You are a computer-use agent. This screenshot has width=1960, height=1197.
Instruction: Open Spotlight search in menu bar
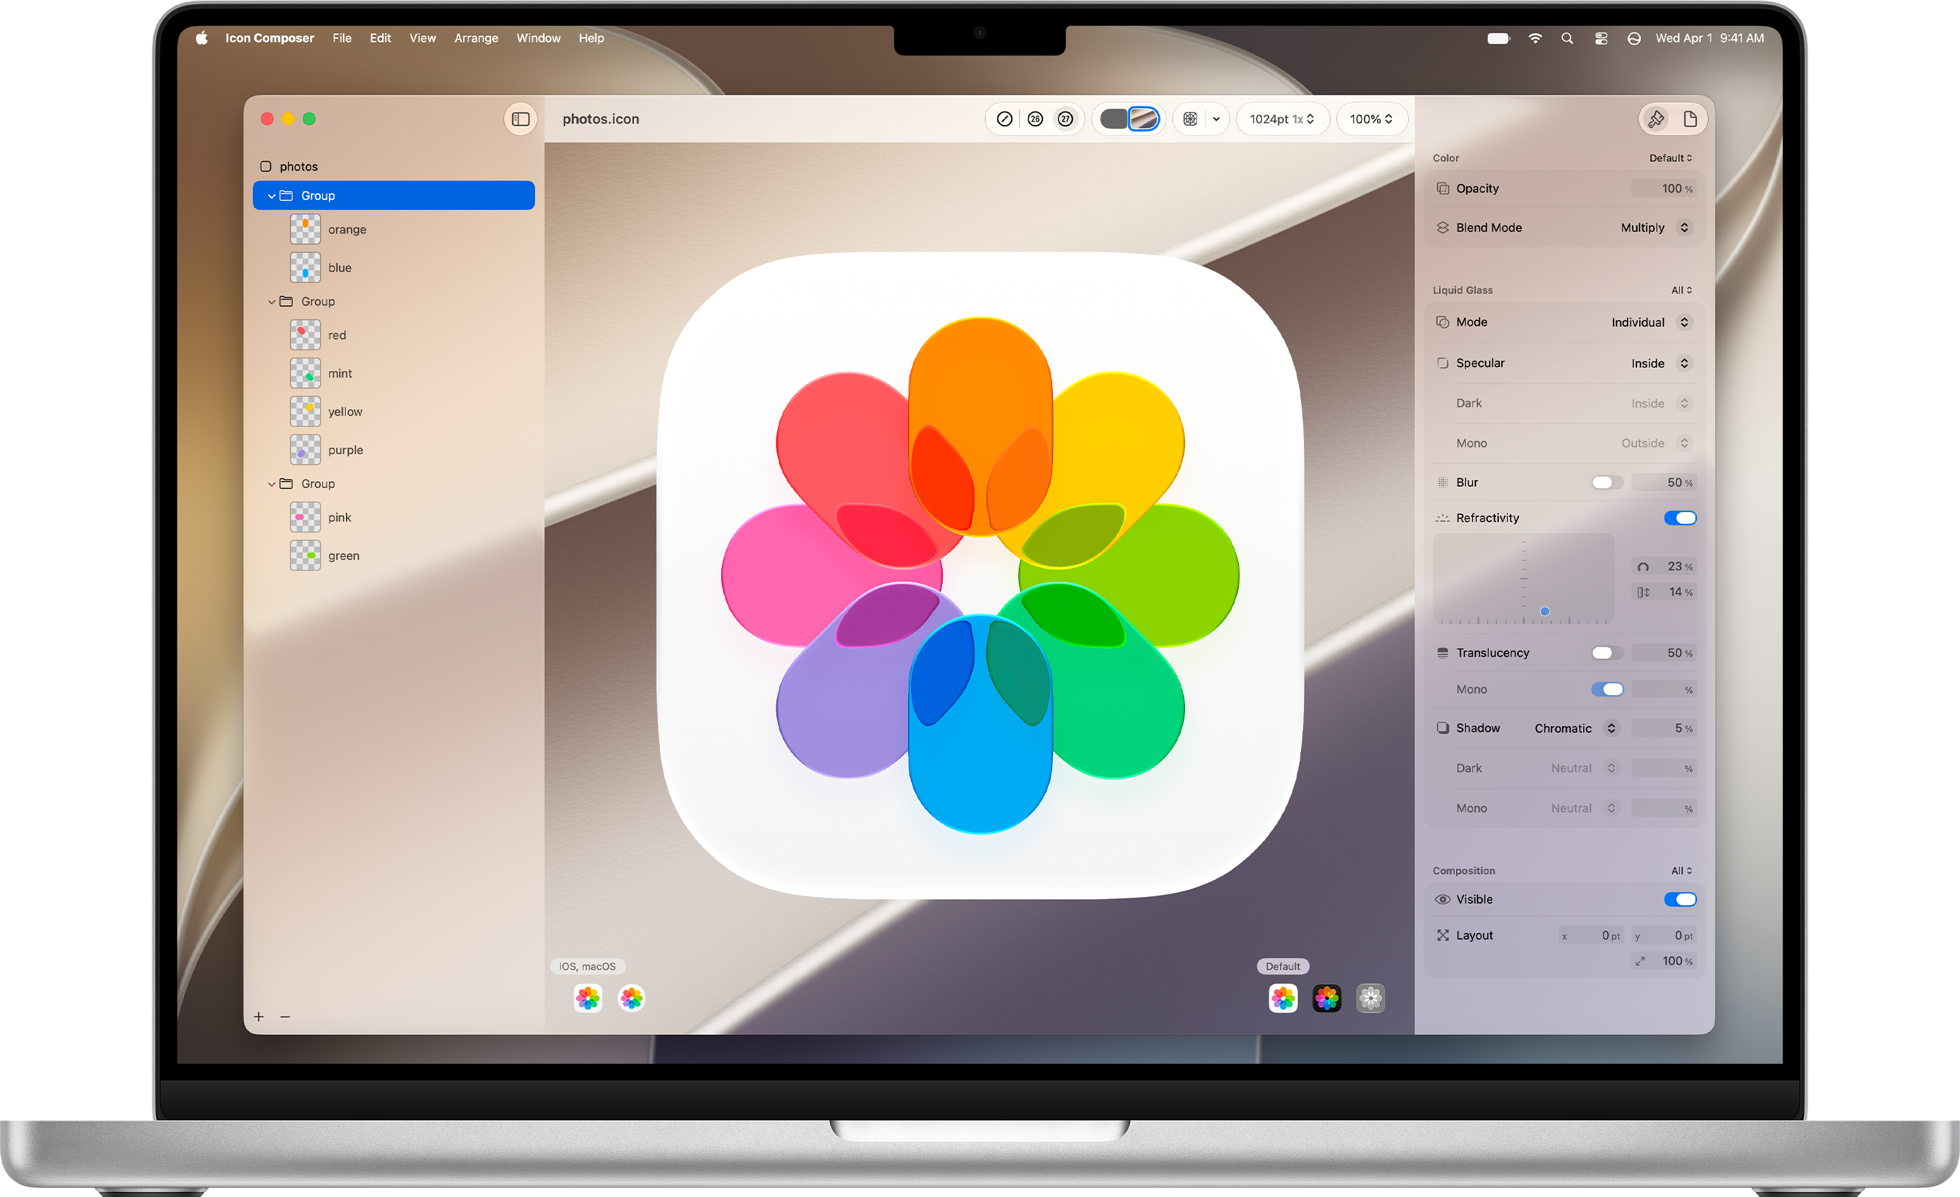pos(1567,38)
